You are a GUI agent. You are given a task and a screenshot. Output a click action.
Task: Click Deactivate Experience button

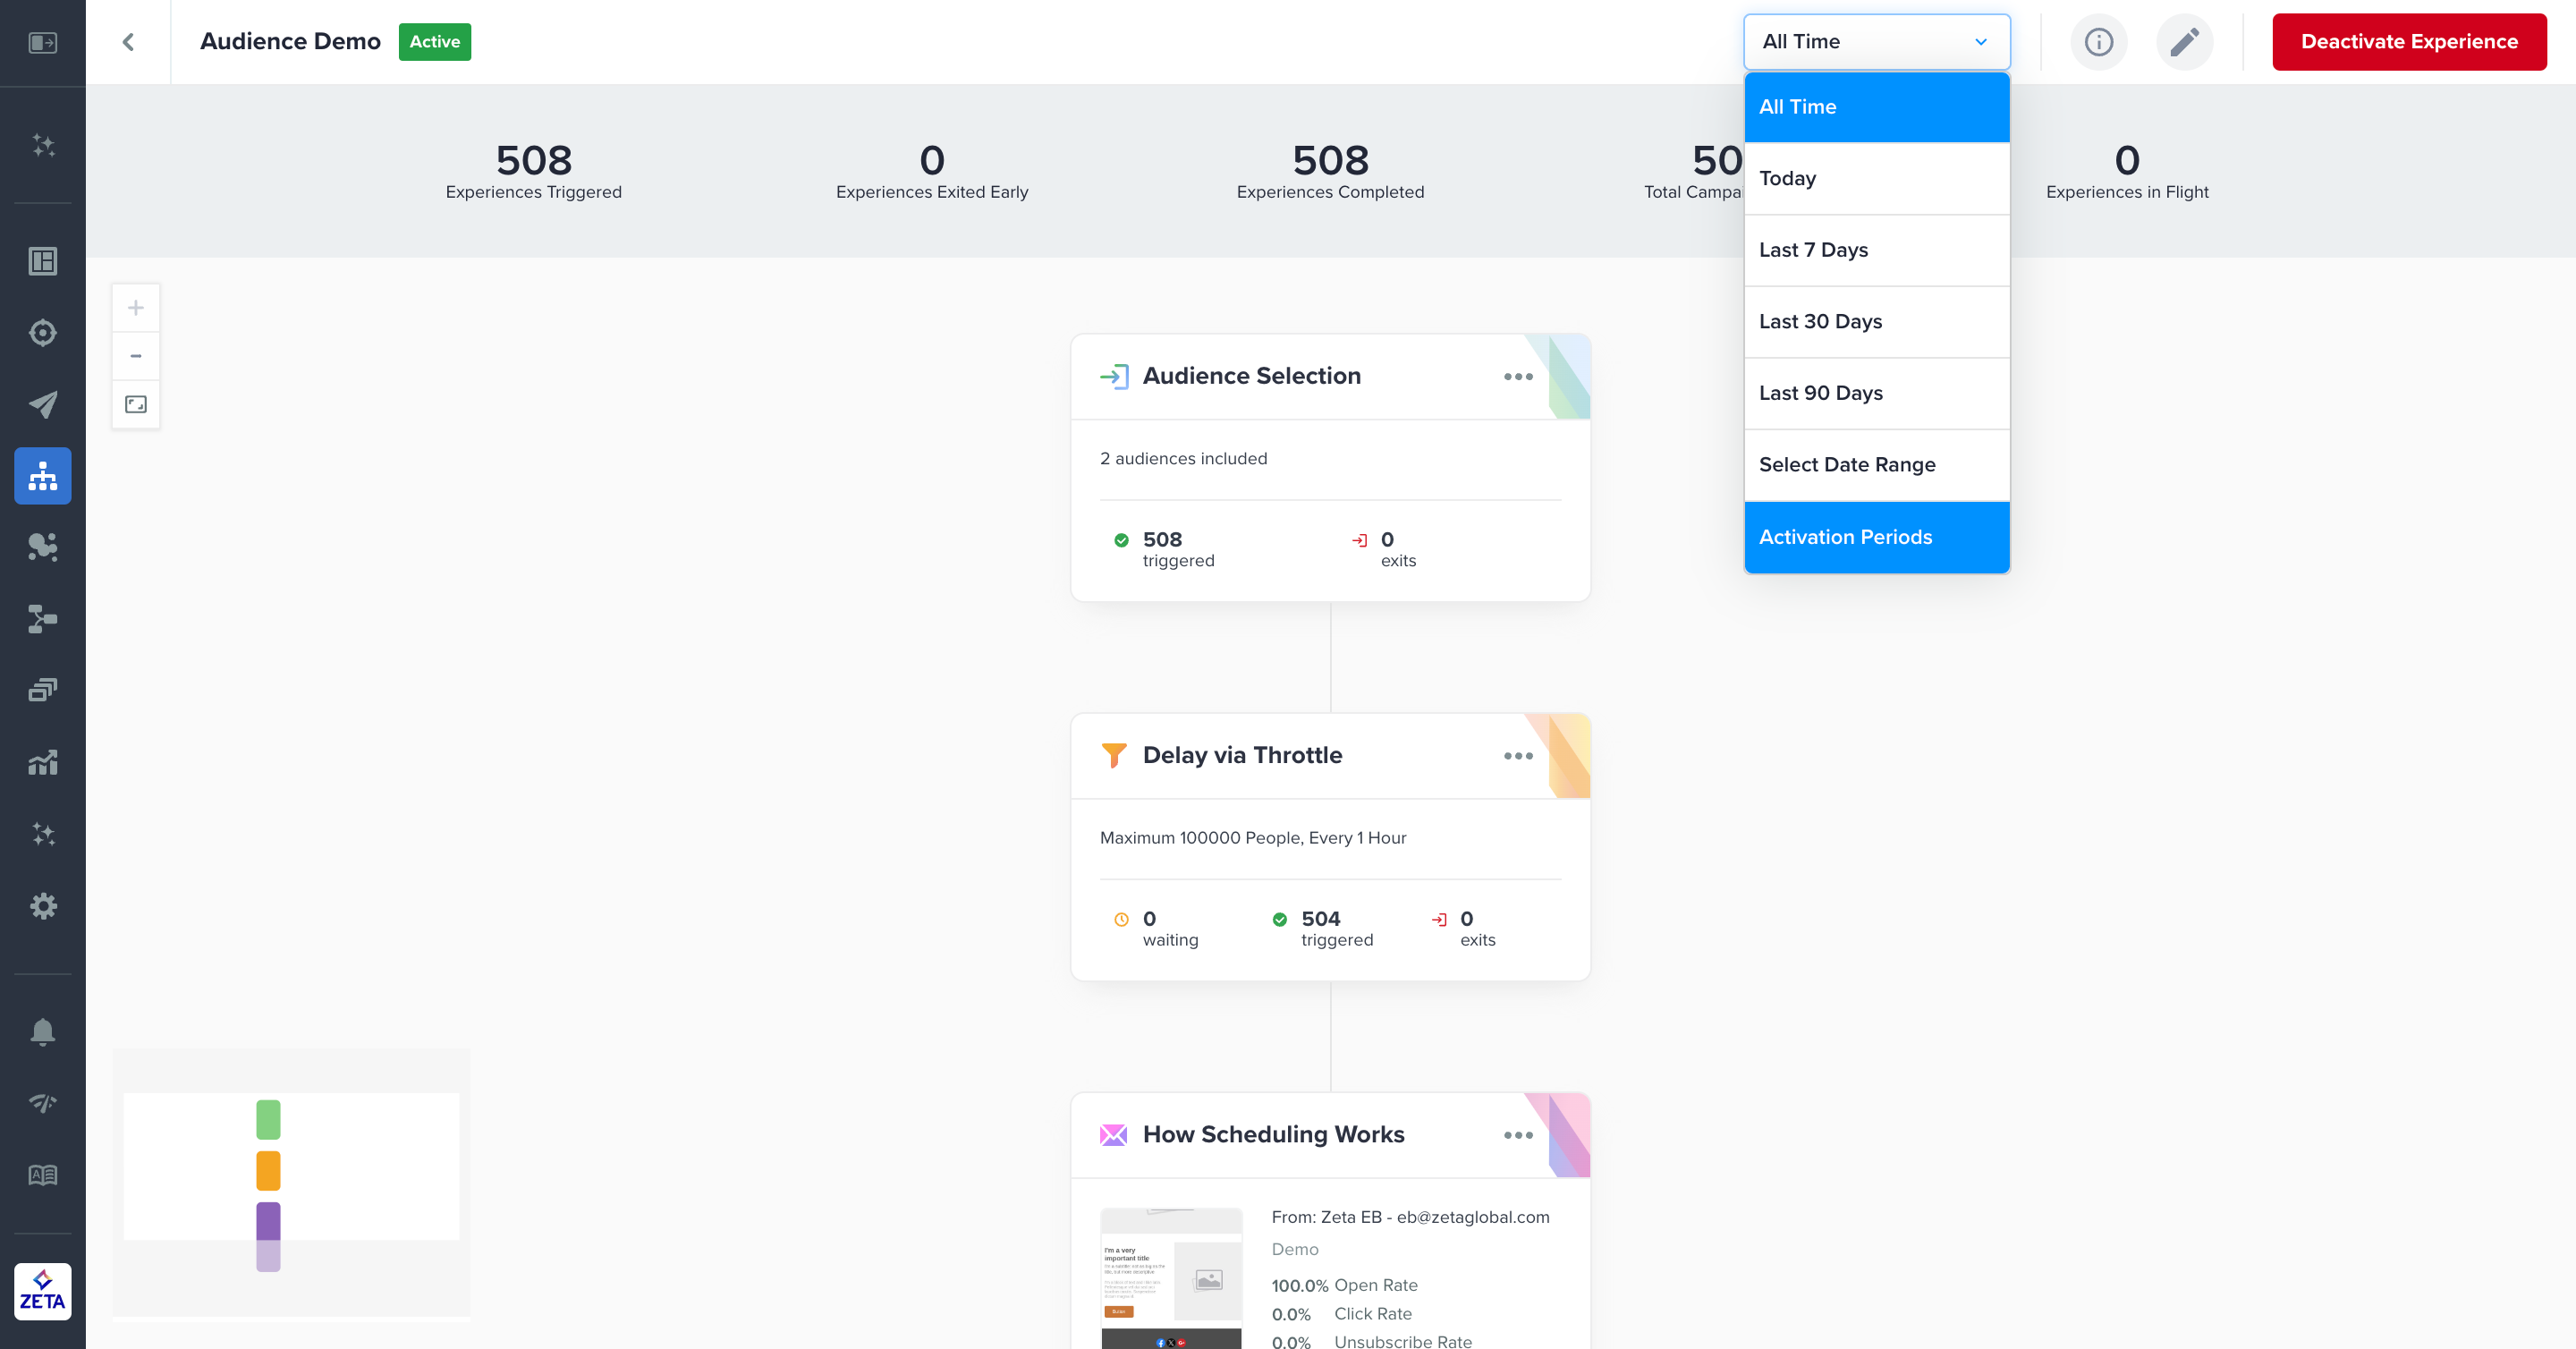click(x=2408, y=42)
